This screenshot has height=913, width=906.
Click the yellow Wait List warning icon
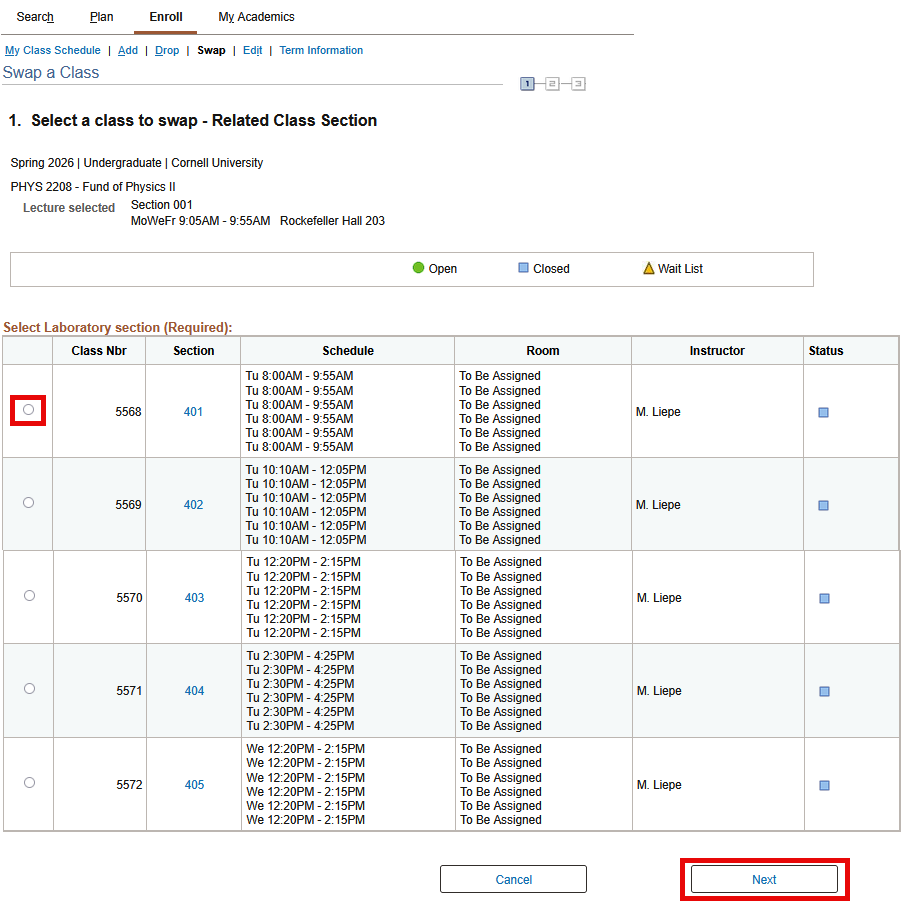tap(646, 268)
